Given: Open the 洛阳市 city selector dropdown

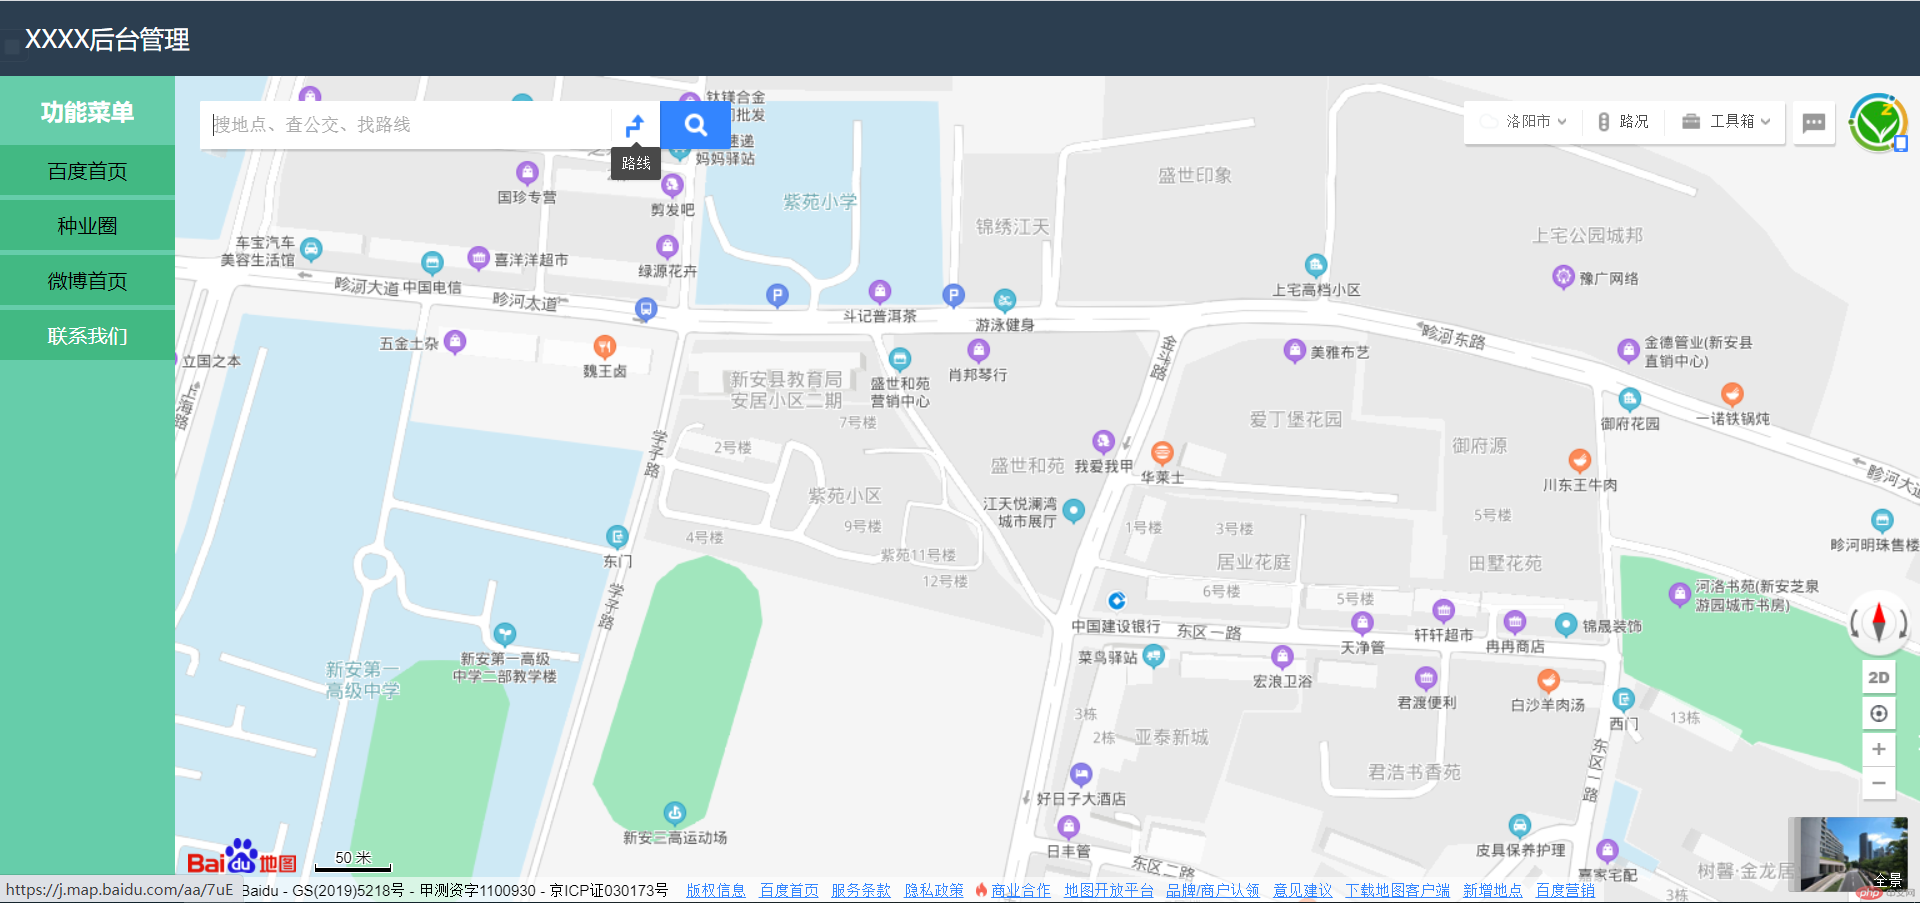Looking at the screenshot, I should click(x=1523, y=121).
